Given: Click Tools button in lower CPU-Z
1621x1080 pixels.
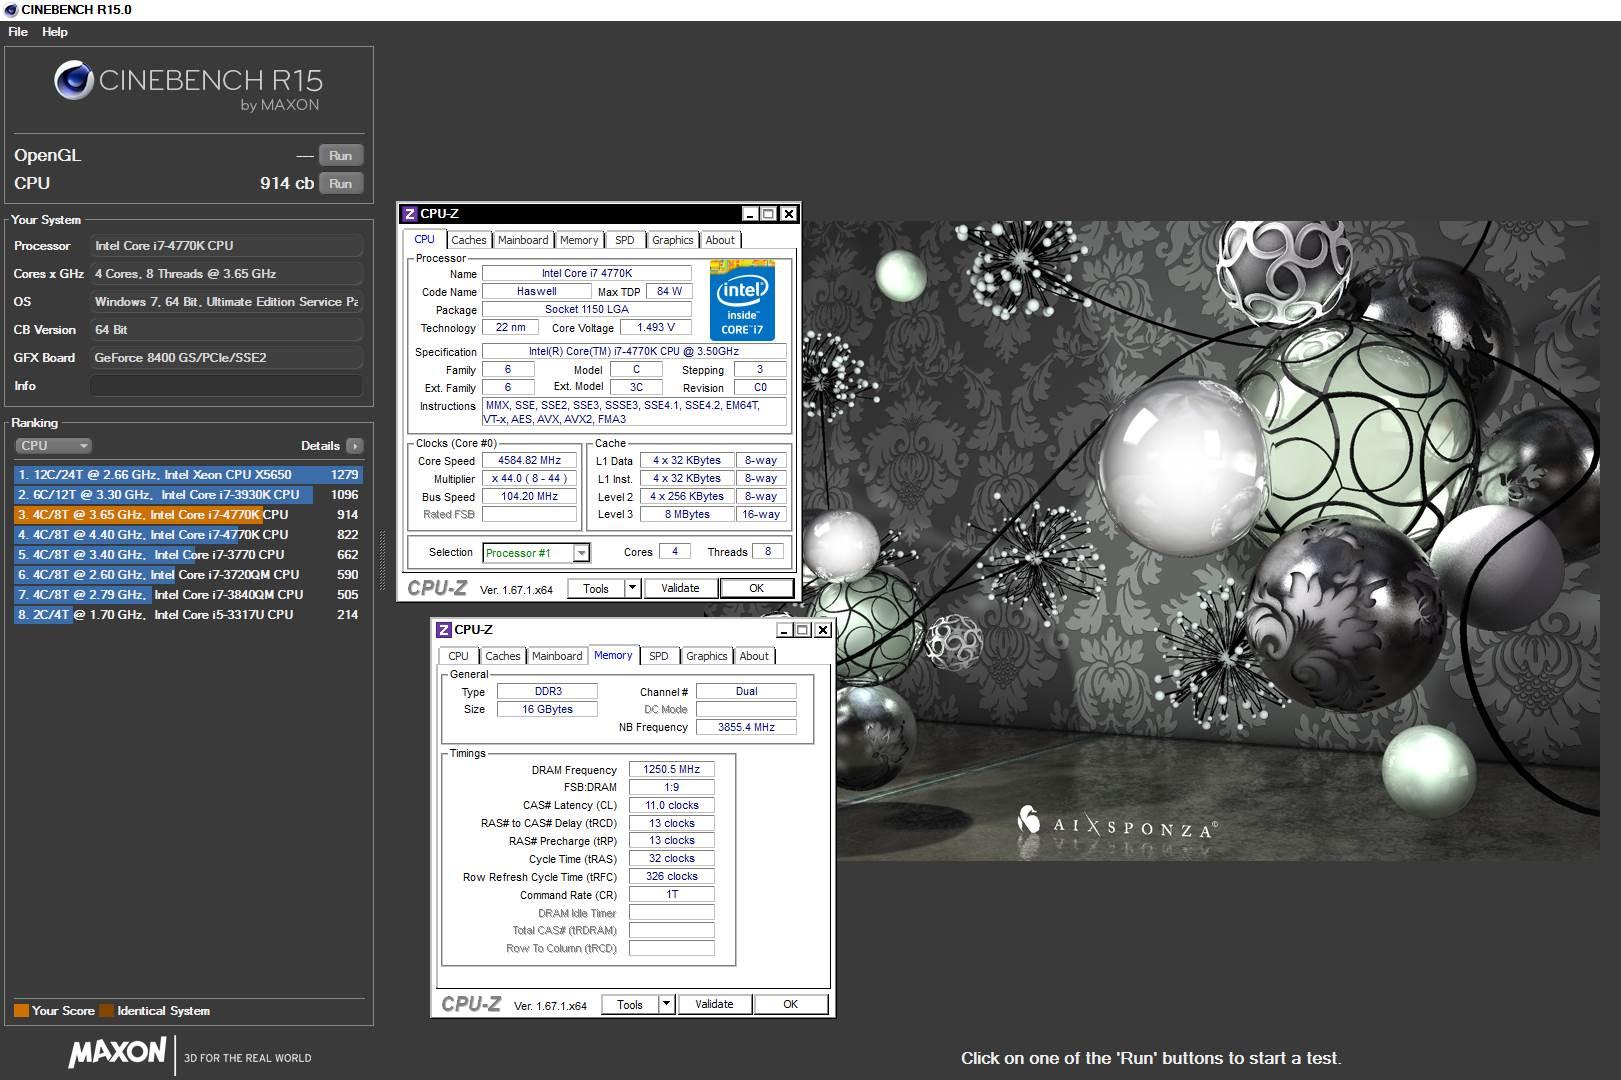Looking at the screenshot, I should (630, 1005).
